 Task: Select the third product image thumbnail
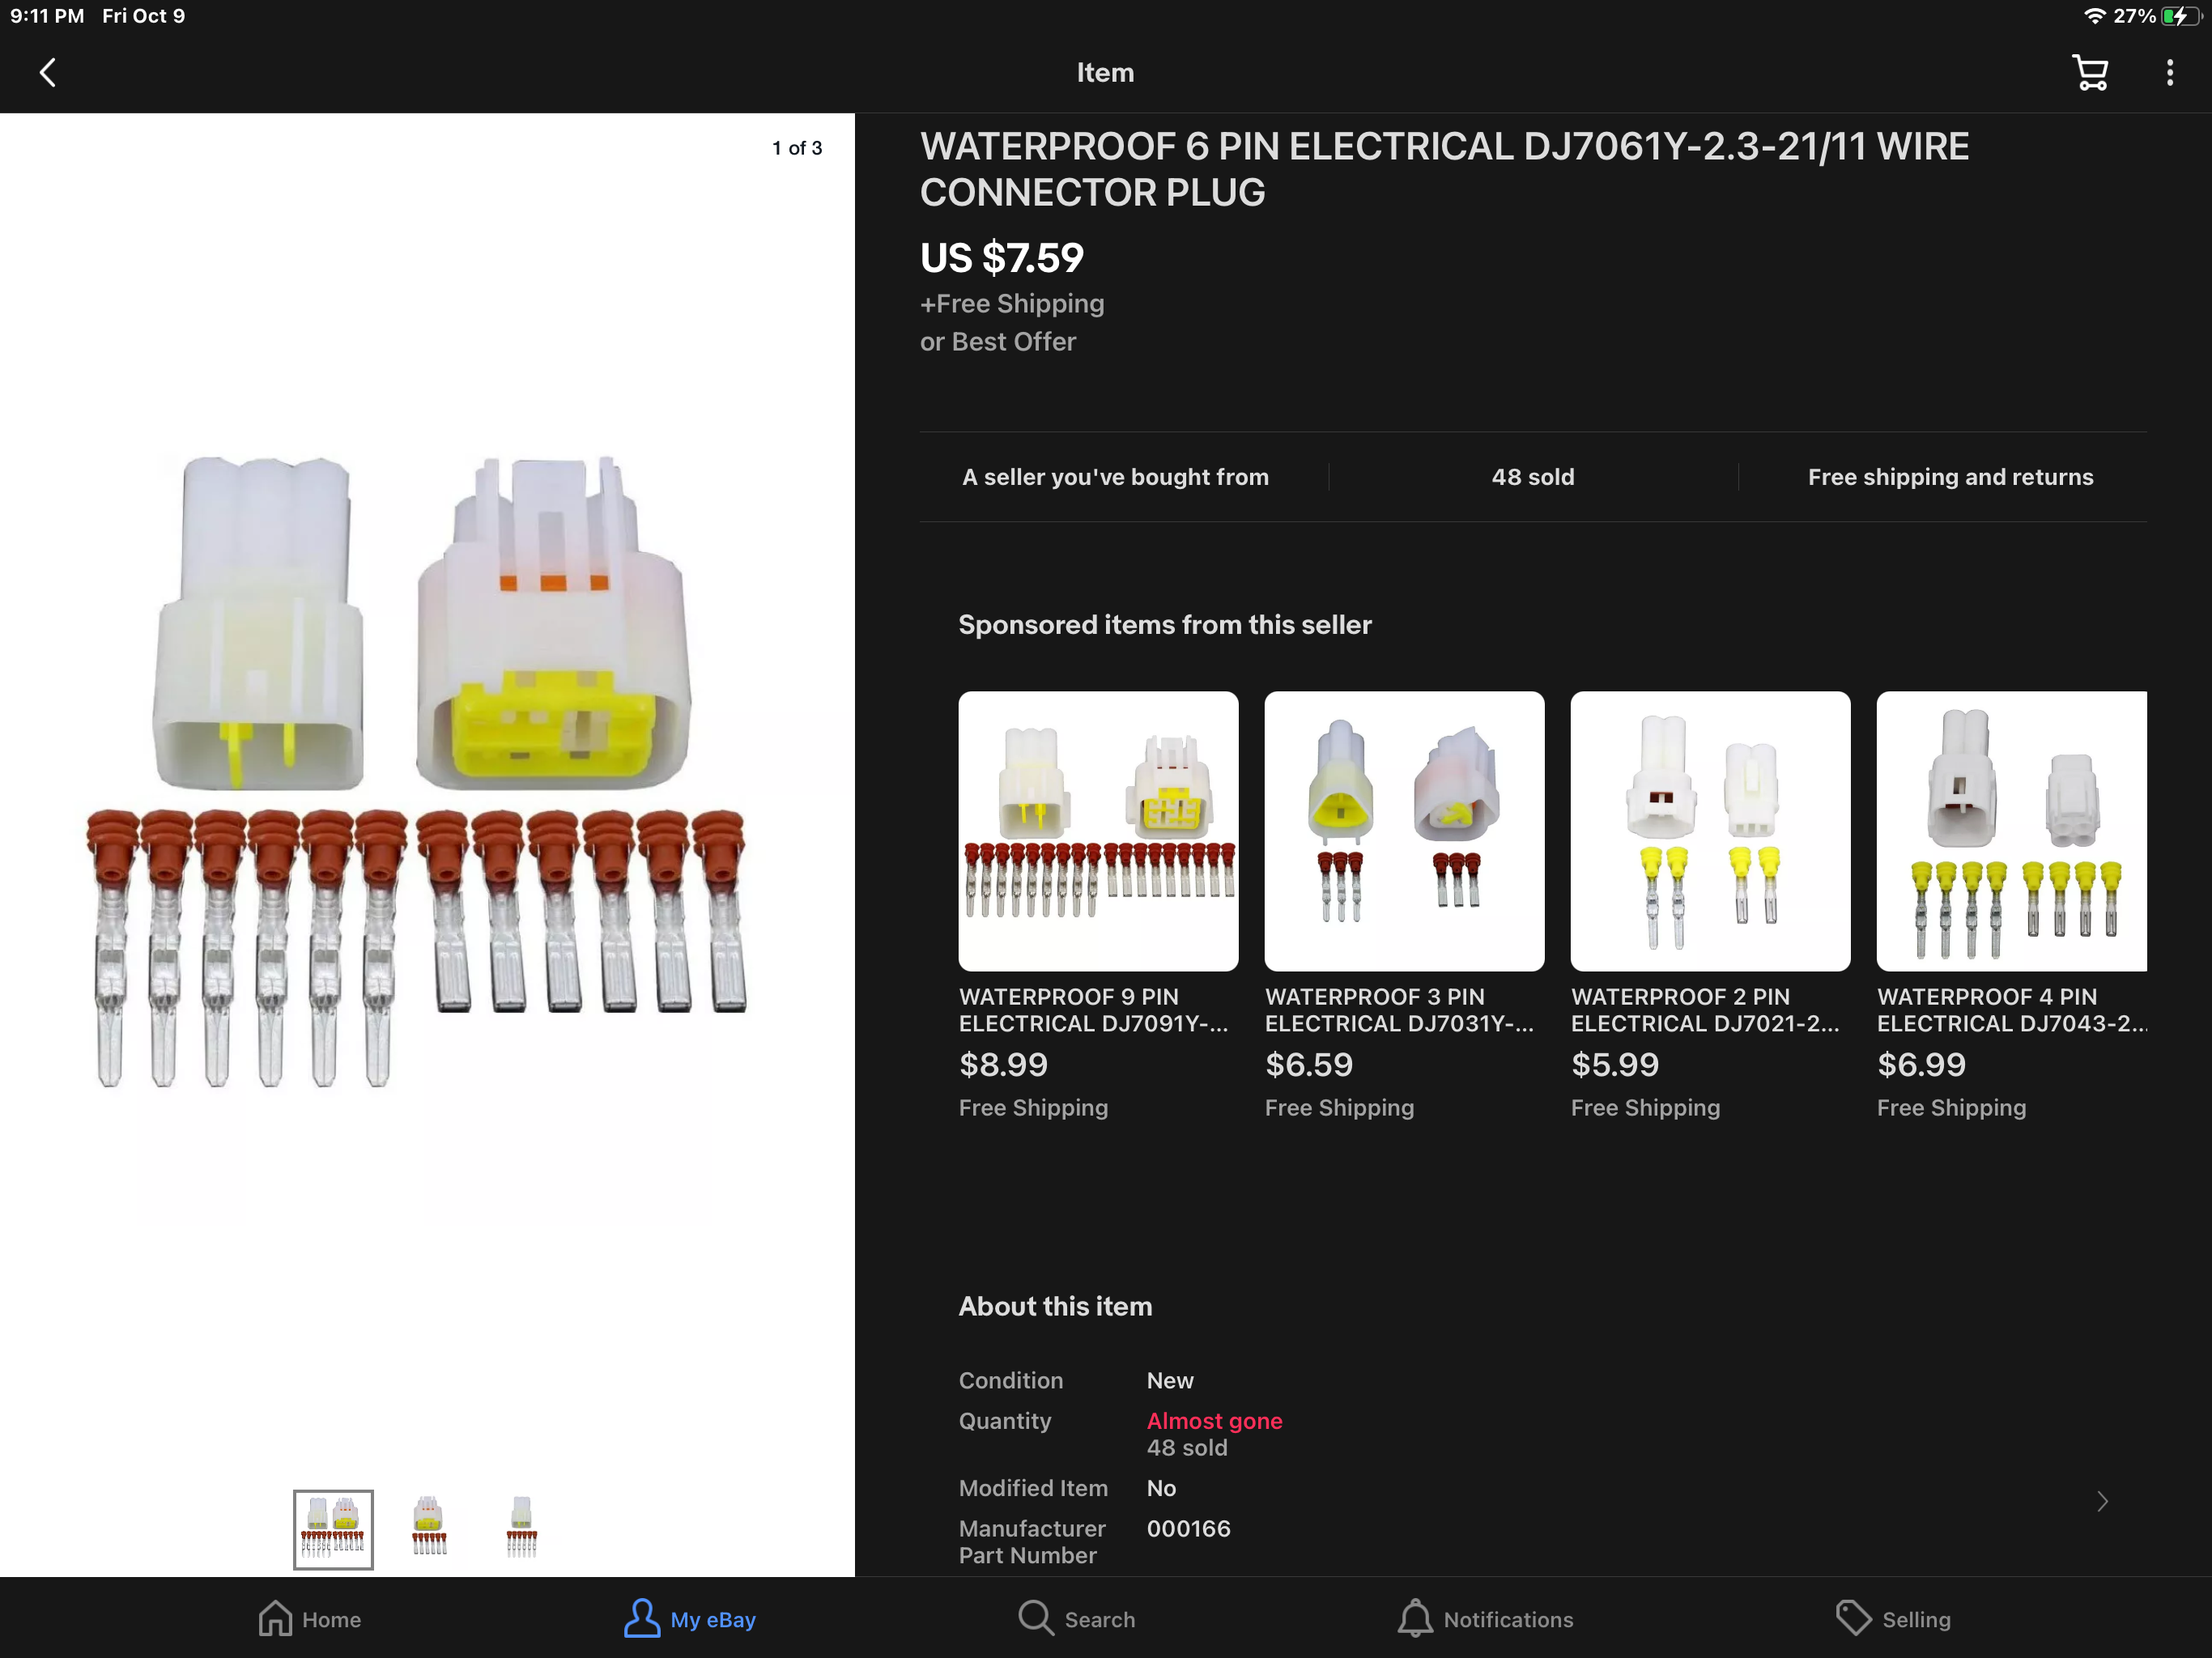[x=521, y=1526]
